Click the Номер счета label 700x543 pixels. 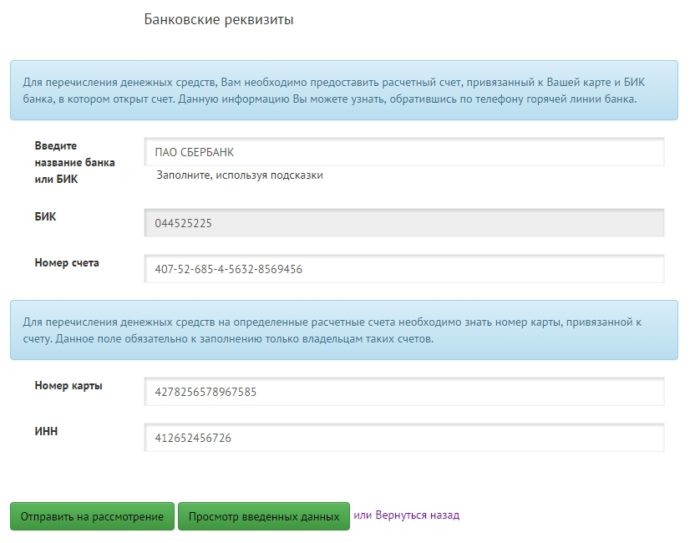pyautogui.click(x=67, y=263)
